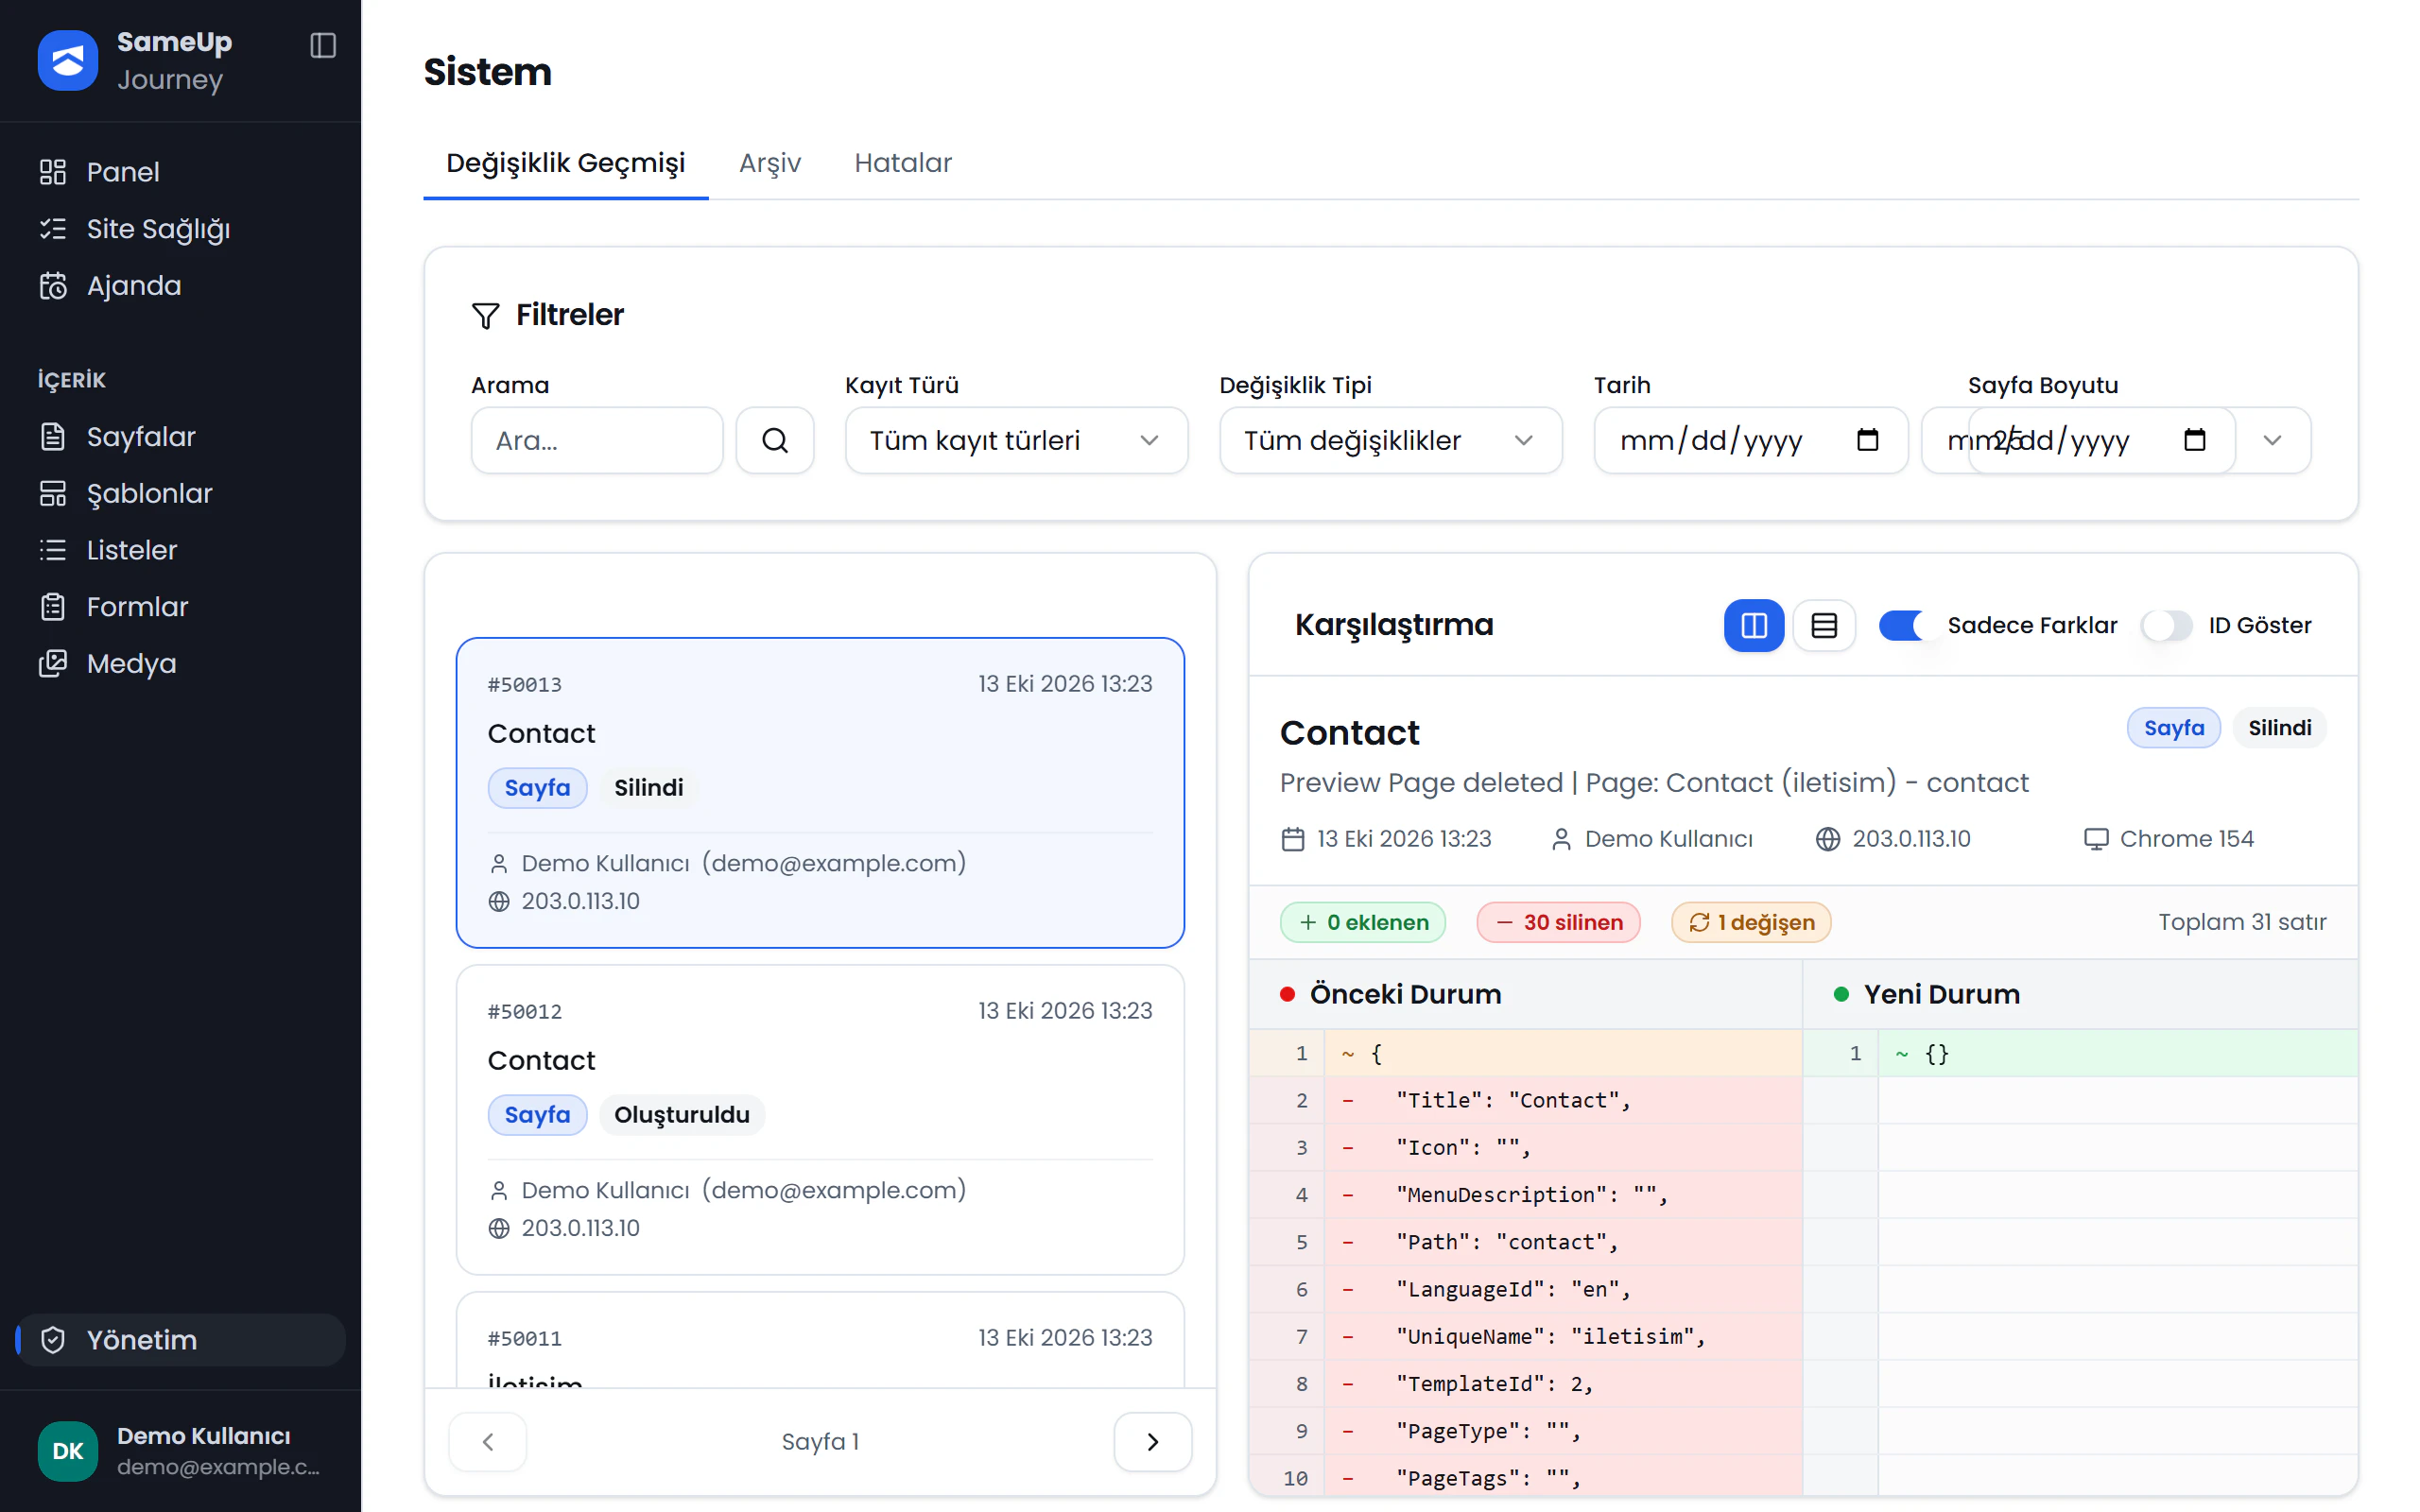
Task: Open the Yönetim section
Action: 180,1340
